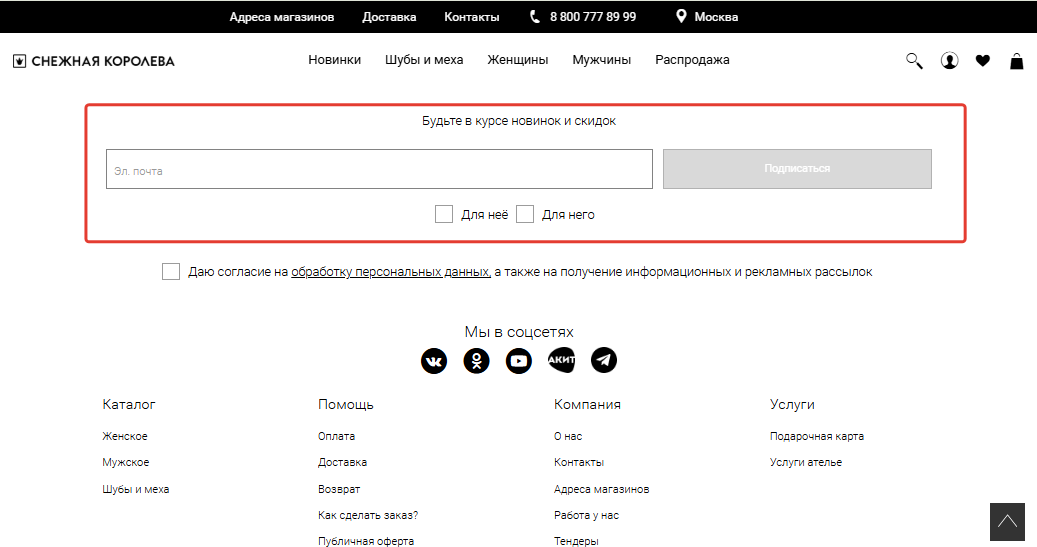Open Контакты in the top bar
Image resolution: width=1037 pixels, height=547 pixels.
(472, 17)
